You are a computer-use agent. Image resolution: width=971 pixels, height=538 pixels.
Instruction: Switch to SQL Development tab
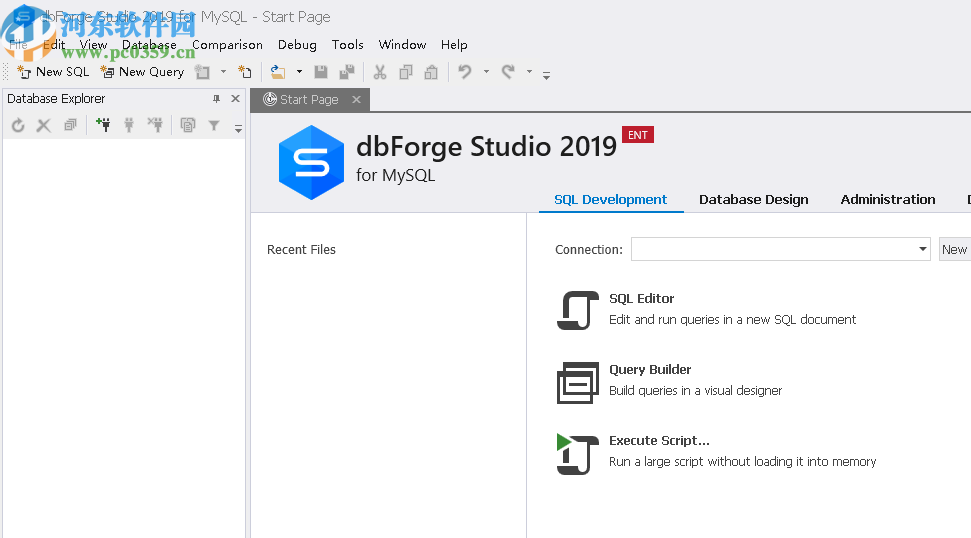point(611,199)
